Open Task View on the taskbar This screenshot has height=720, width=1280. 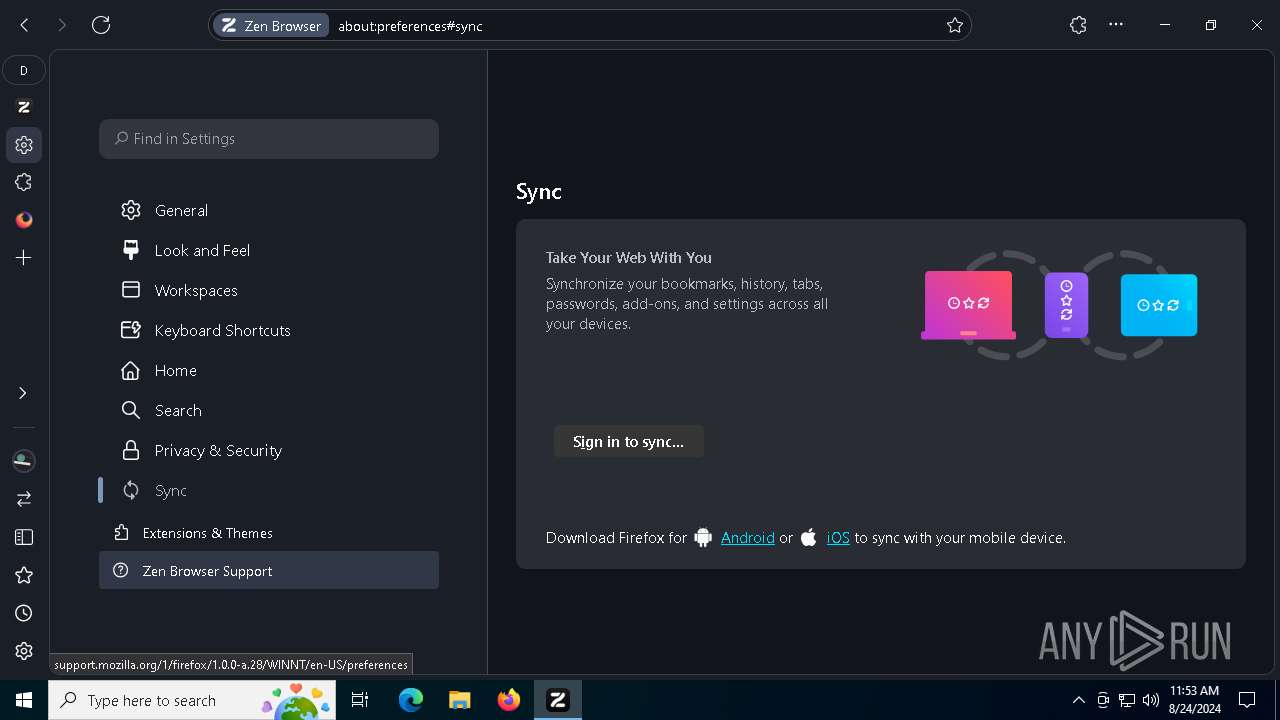point(361,700)
